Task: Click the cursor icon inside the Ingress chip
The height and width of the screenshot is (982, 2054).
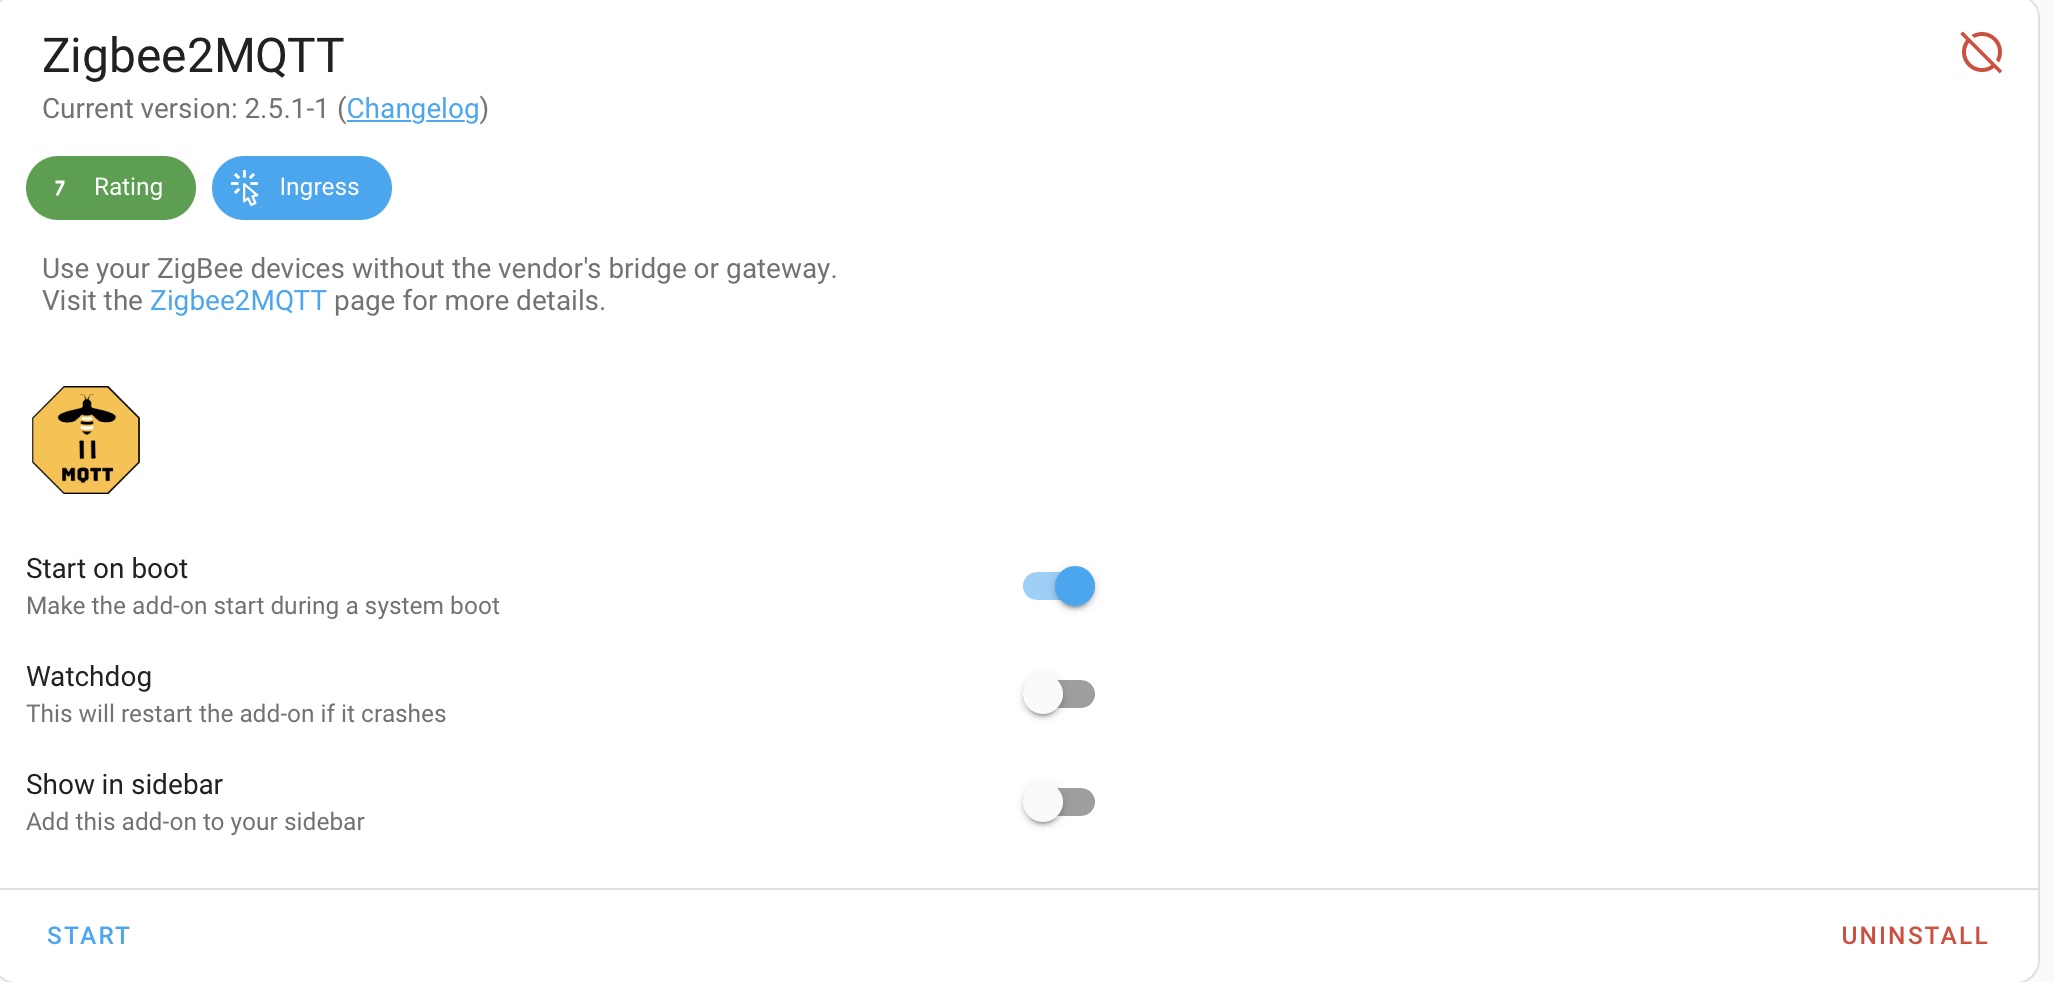Action: [245, 187]
